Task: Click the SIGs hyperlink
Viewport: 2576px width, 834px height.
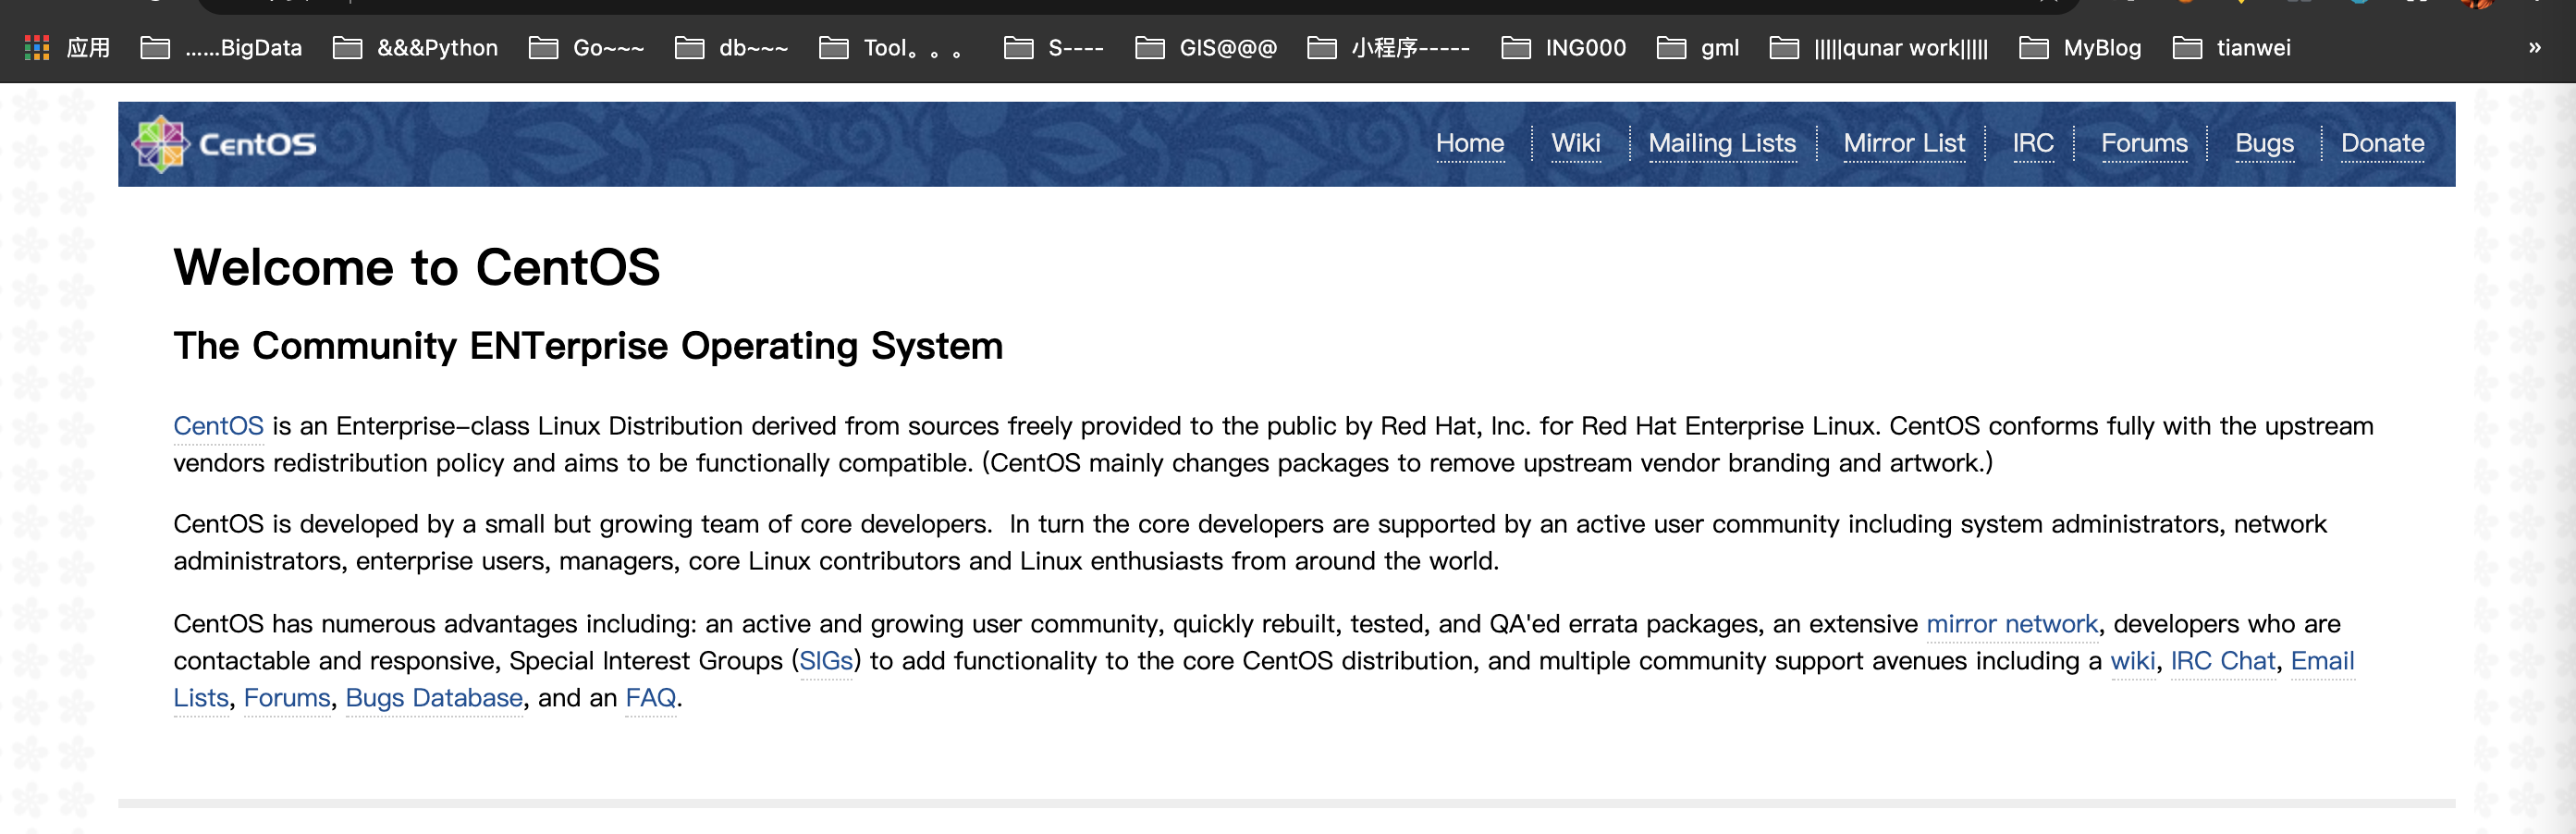Action: tap(826, 661)
